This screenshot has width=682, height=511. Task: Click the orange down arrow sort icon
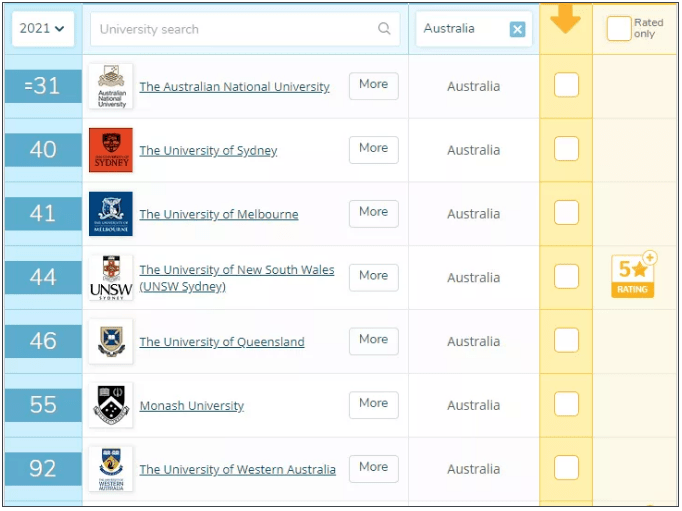coord(565,18)
